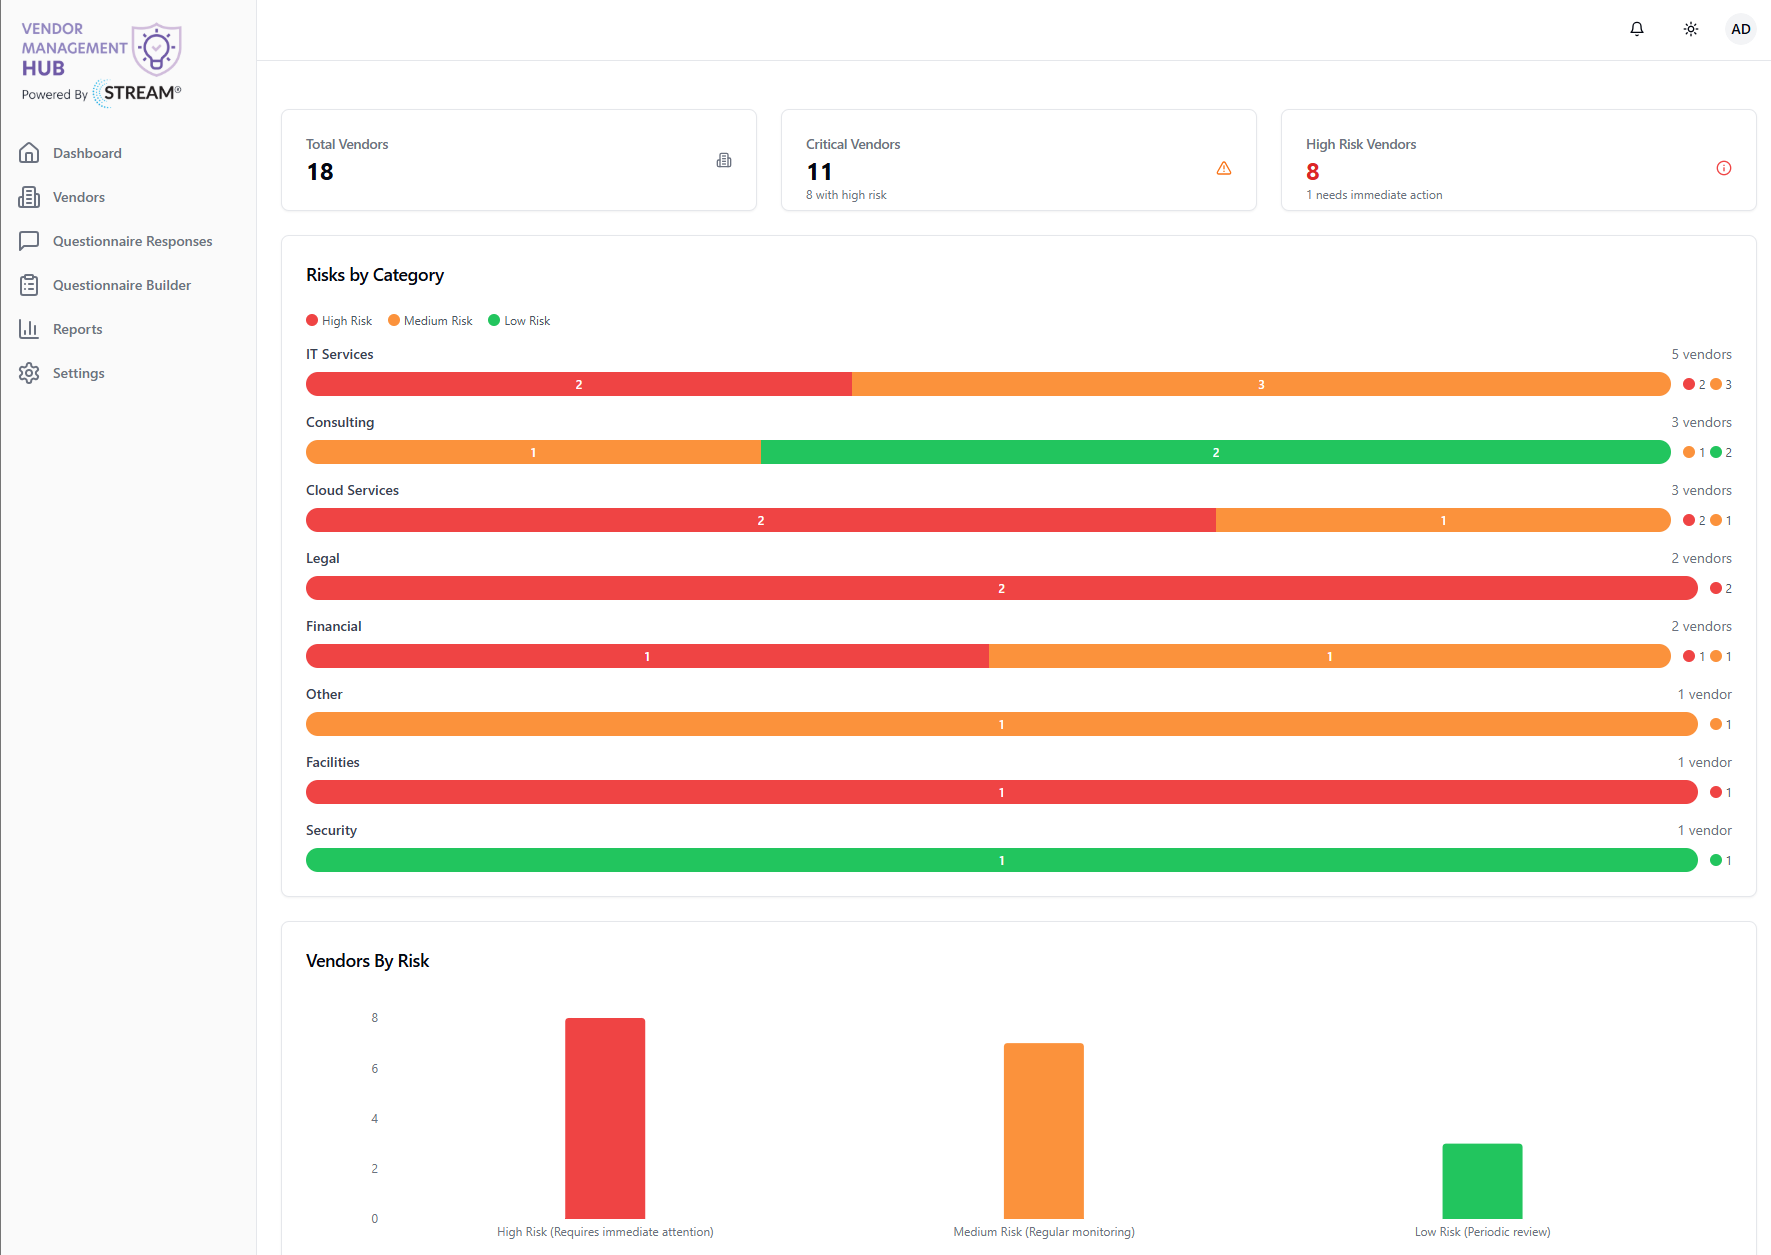Click the Settings gear icon
The image size is (1771, 1255).
(x=29, y=373)
